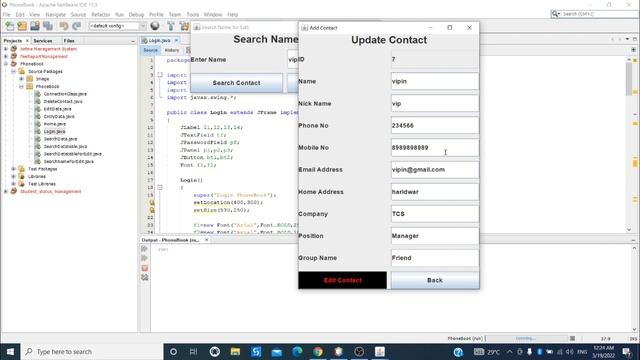Screen dimensions: 640x360
Task: Switch to the Services tab
Action: pyautogui.click(x=42, y=41)
